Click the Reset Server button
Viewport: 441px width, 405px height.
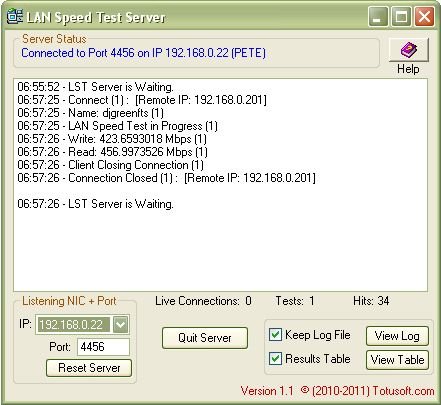89,368
